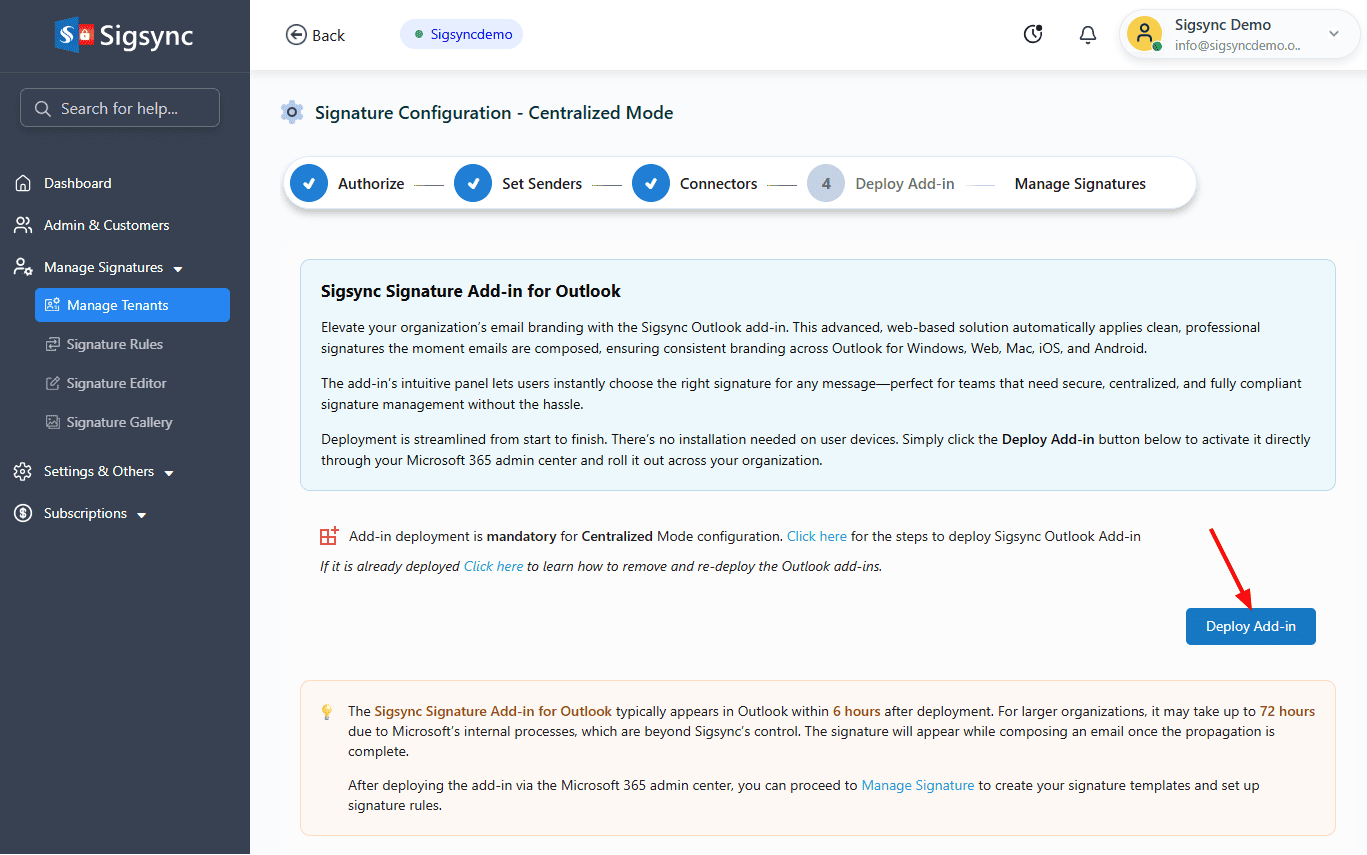Click the Sigsync logo icon
Image resolution: width=1367 pixels, height=855 pixels.
click(74, 35)
